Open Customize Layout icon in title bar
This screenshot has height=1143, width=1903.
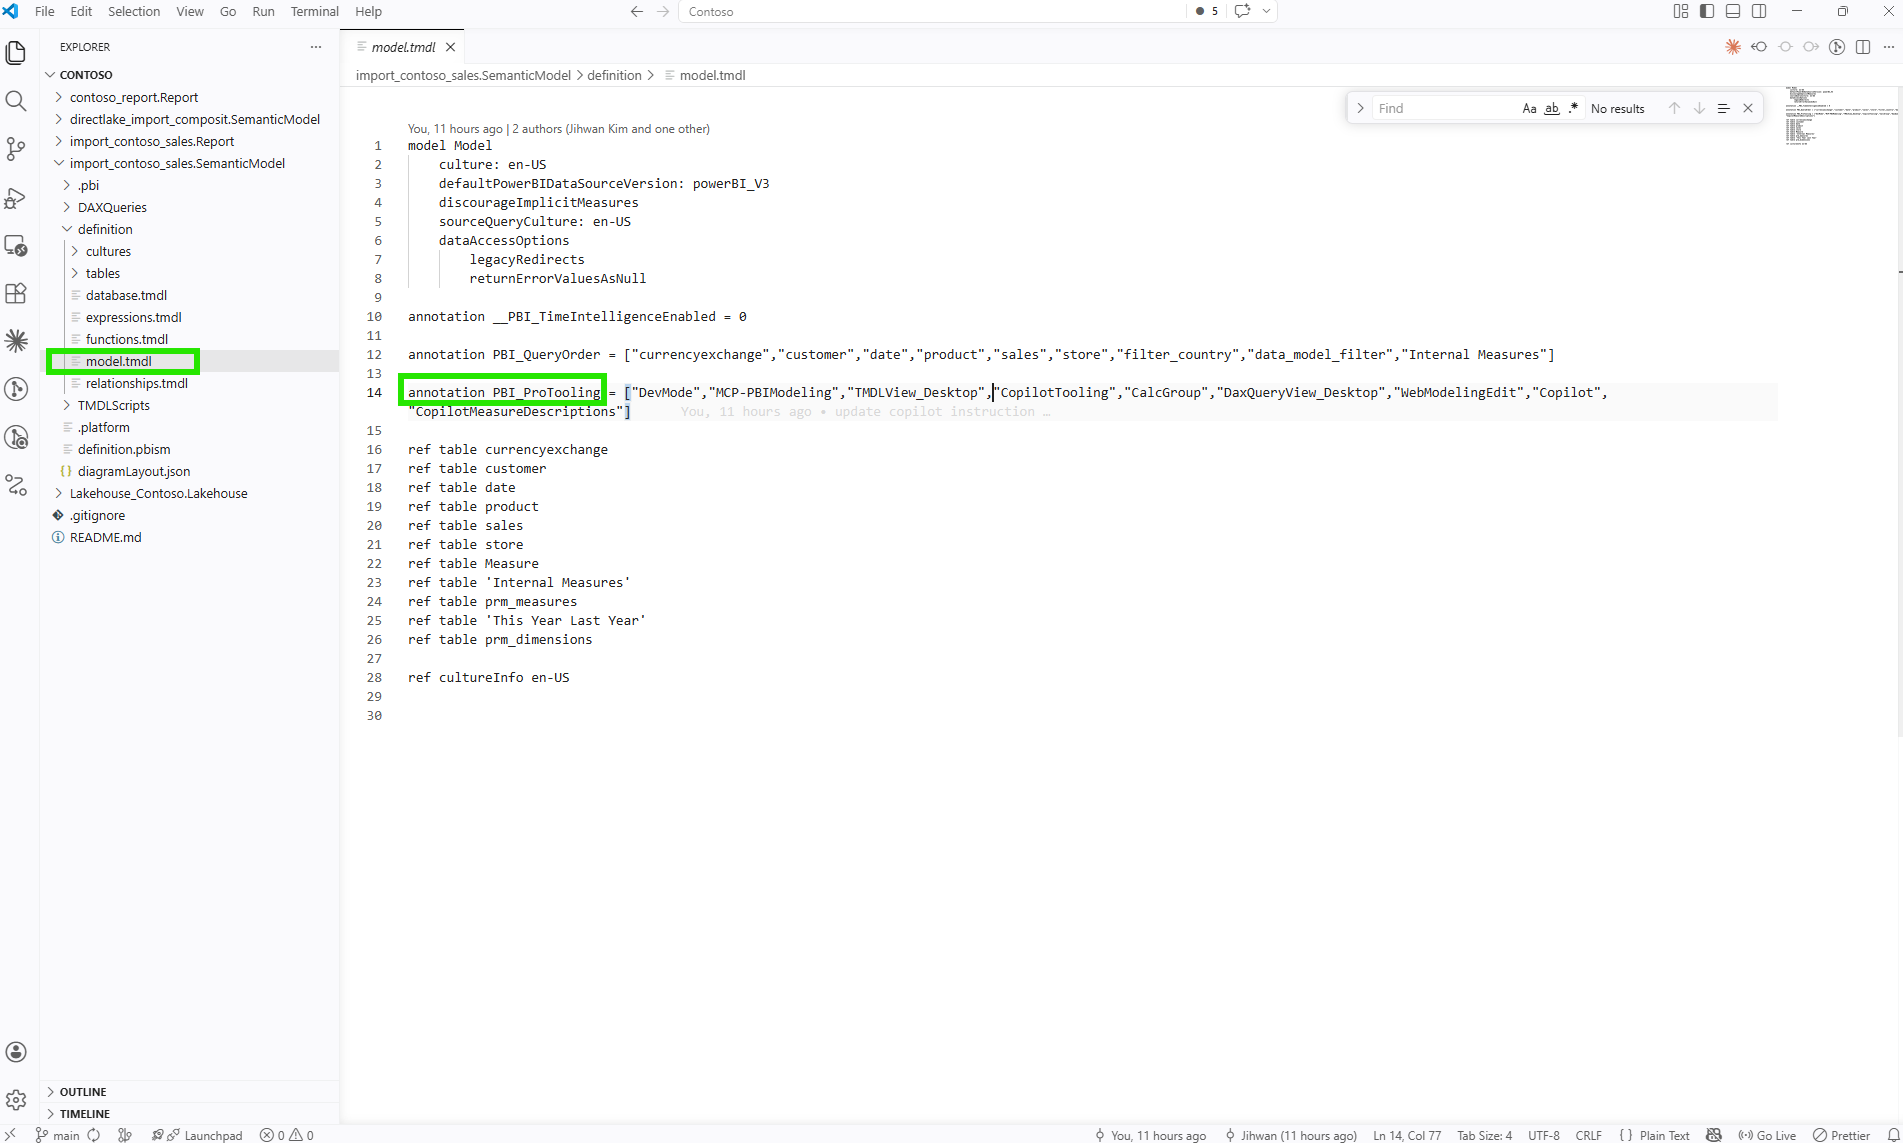pyautogui.click(x=1681, y=11)
